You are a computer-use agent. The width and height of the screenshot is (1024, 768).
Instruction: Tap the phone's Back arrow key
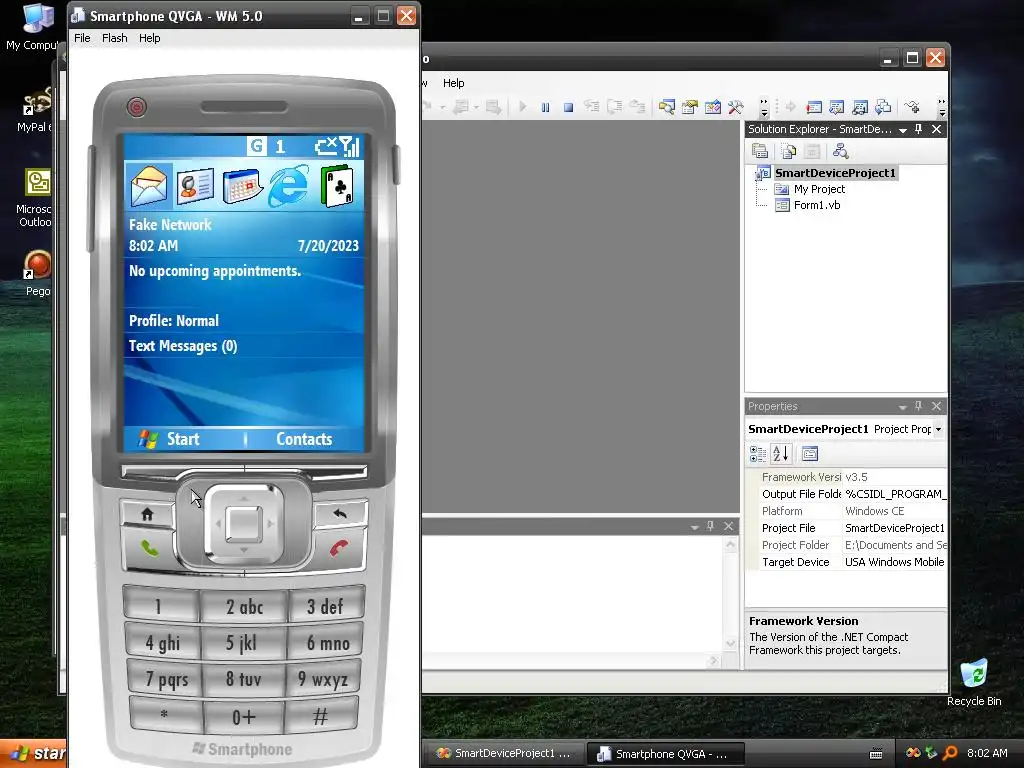coord(340,513)
